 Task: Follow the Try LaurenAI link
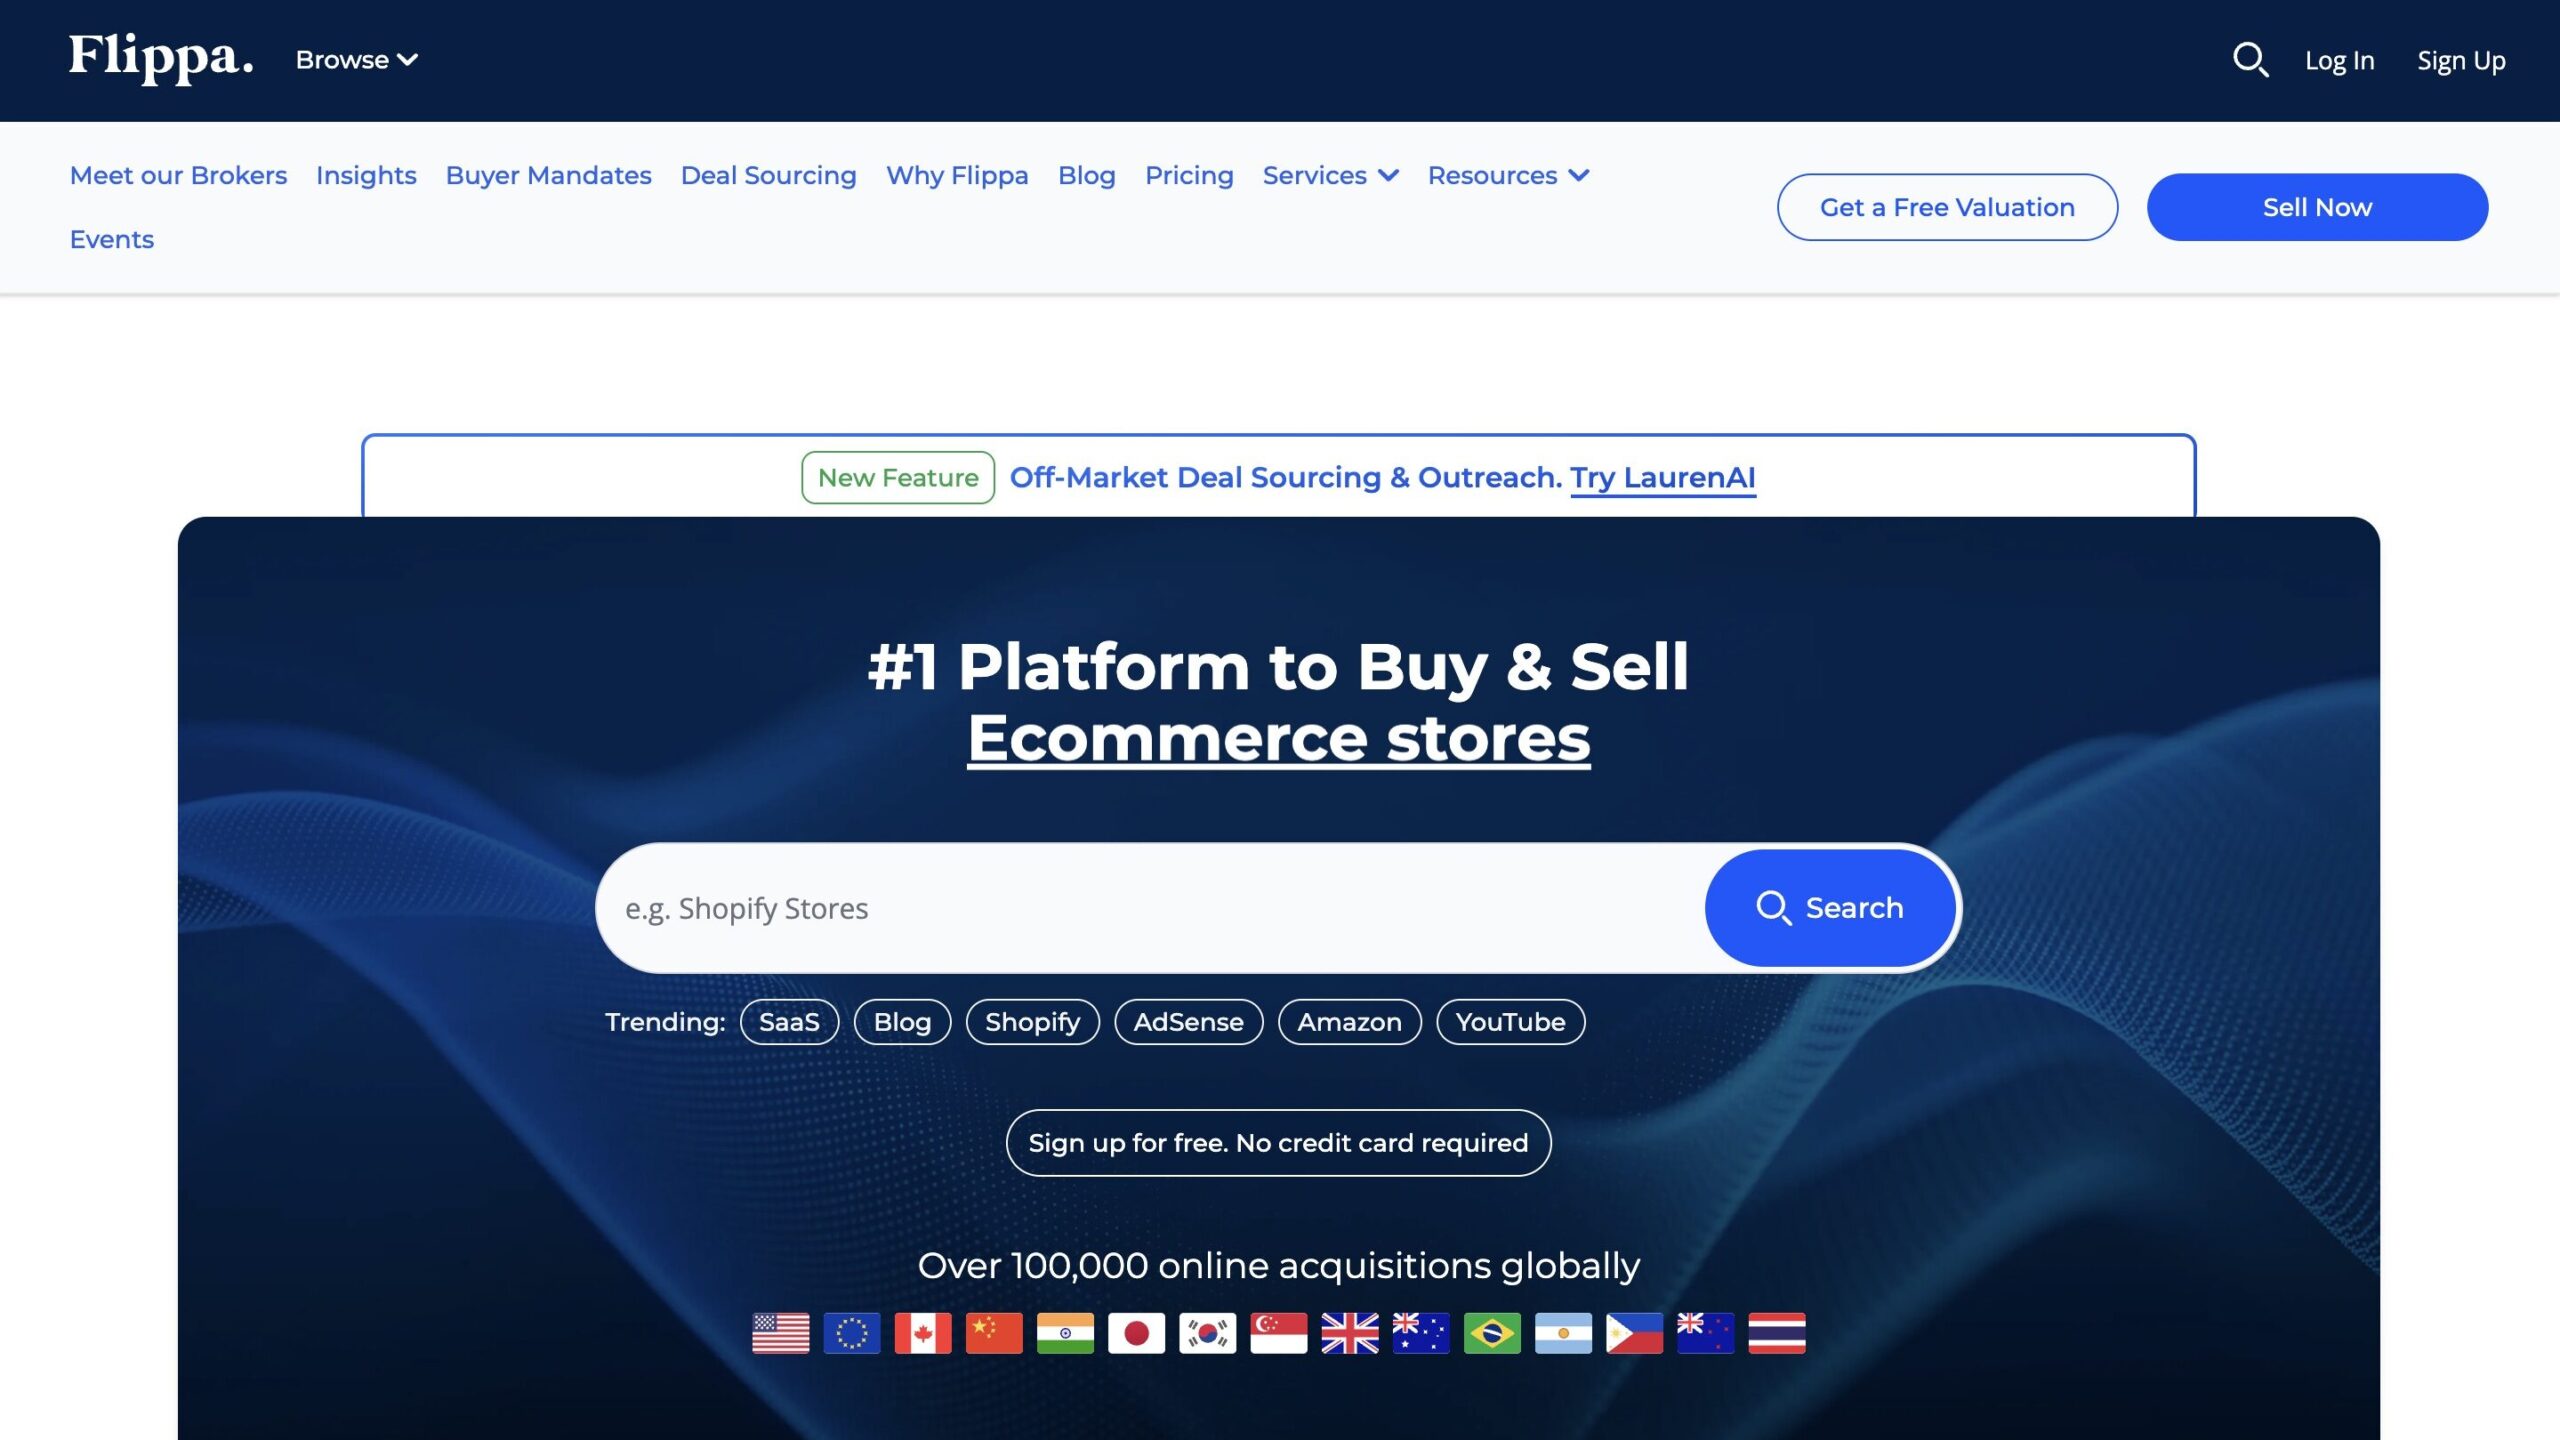click(1662, 477)
